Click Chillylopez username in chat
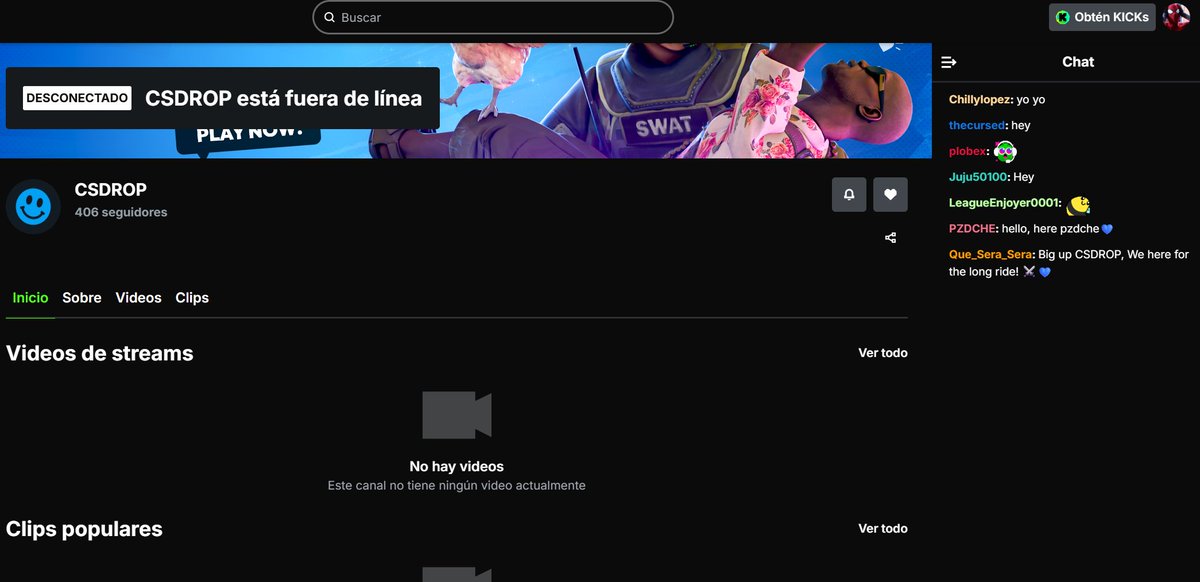 [980, 100]
